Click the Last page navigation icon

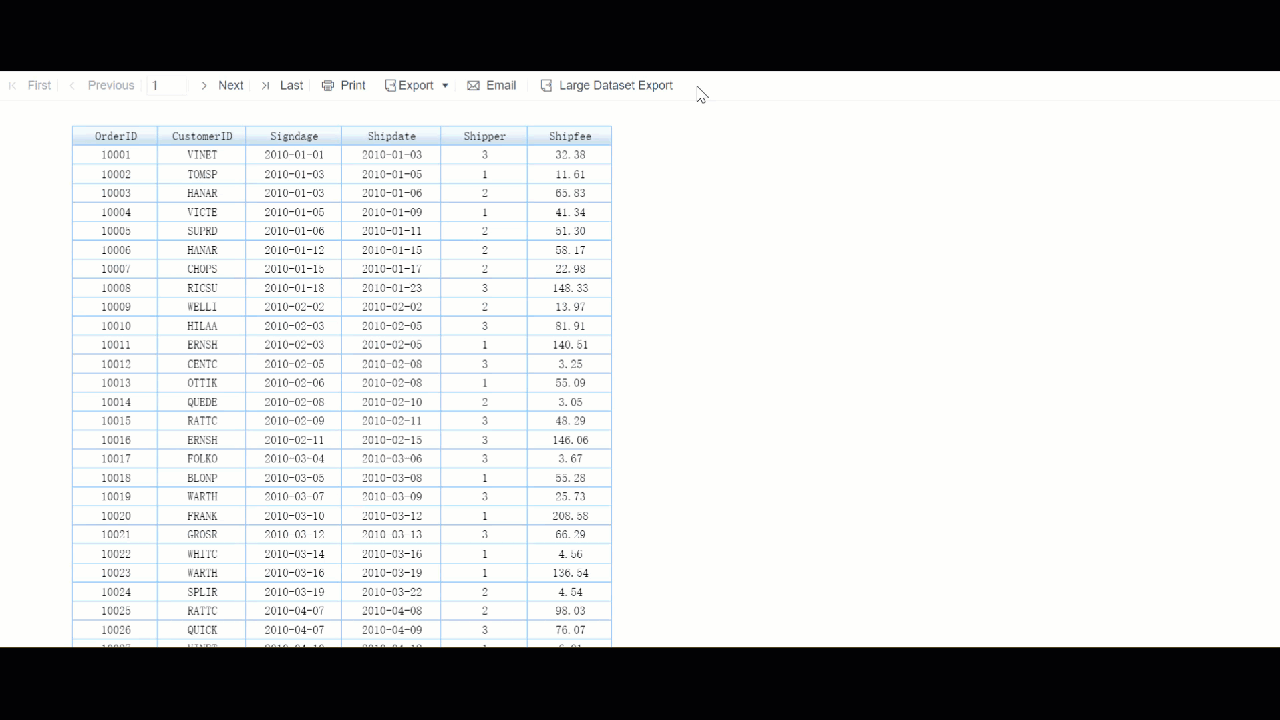pyautogui.click(x=264, y=85)
